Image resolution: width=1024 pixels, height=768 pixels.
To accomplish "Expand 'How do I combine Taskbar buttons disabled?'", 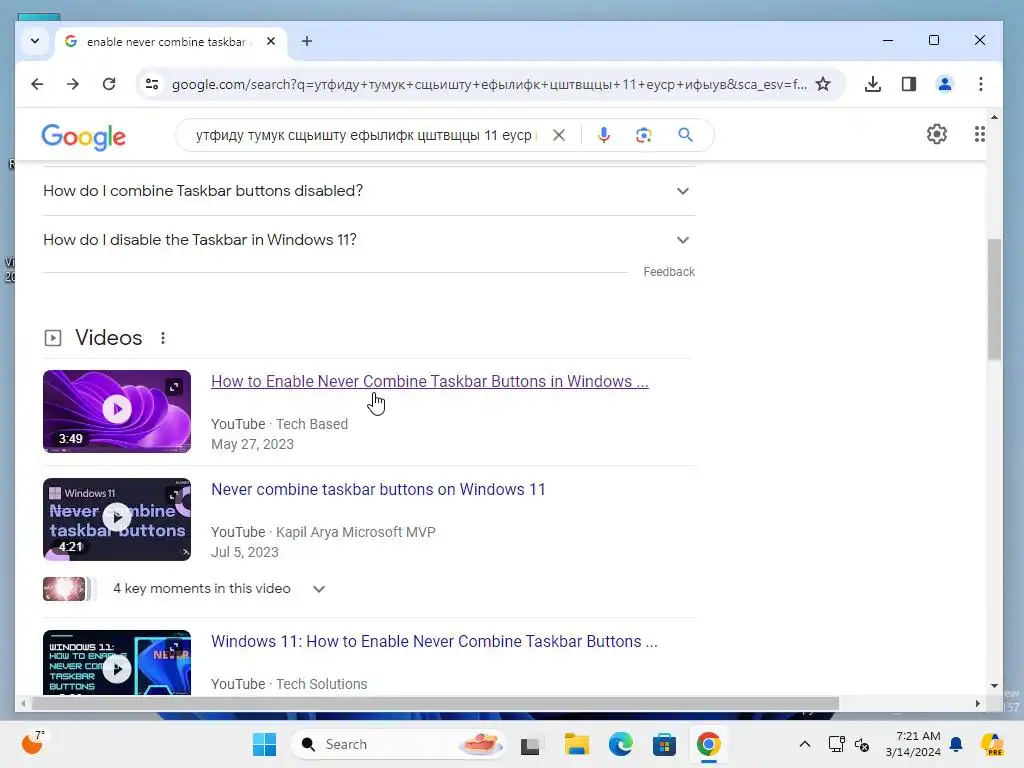I will click(369, 191).
